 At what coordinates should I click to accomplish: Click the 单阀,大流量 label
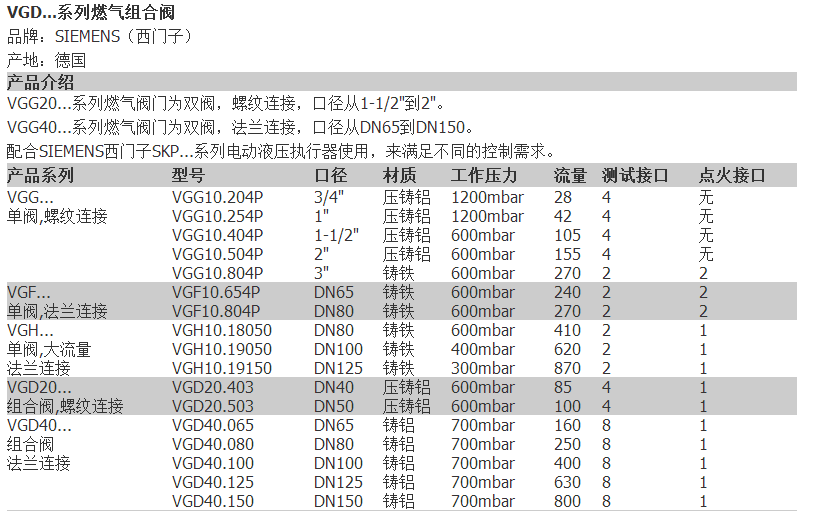click(x=49, y=349)
